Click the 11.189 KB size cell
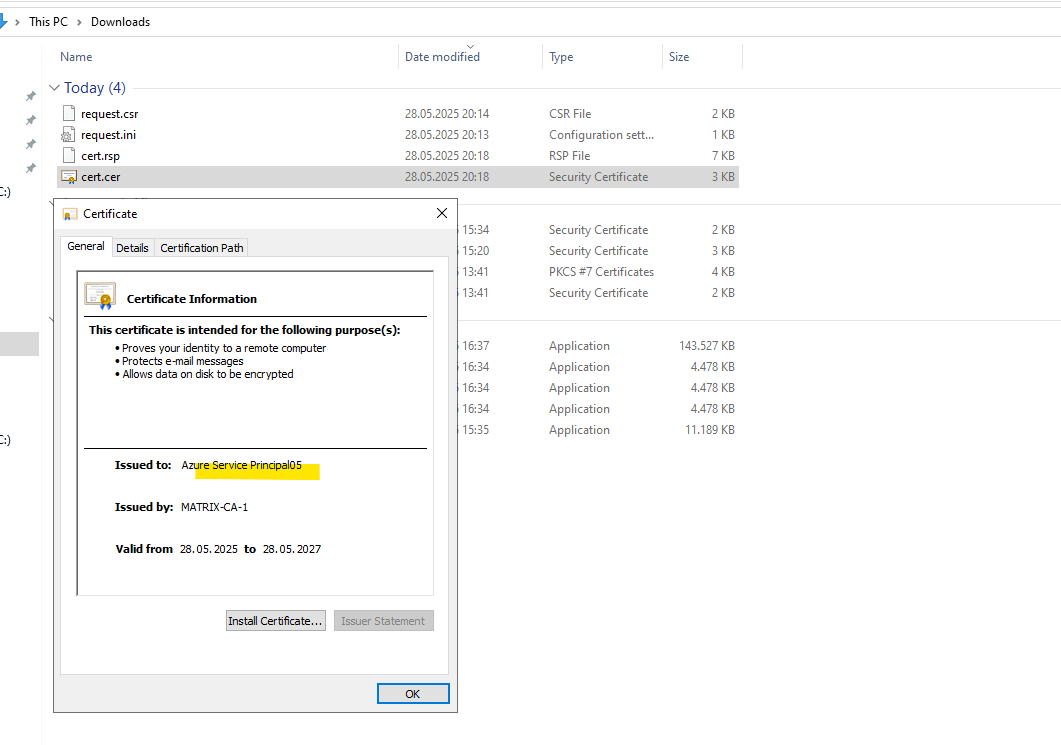The height and width of the screenshot is (745, 1061). 709,430
